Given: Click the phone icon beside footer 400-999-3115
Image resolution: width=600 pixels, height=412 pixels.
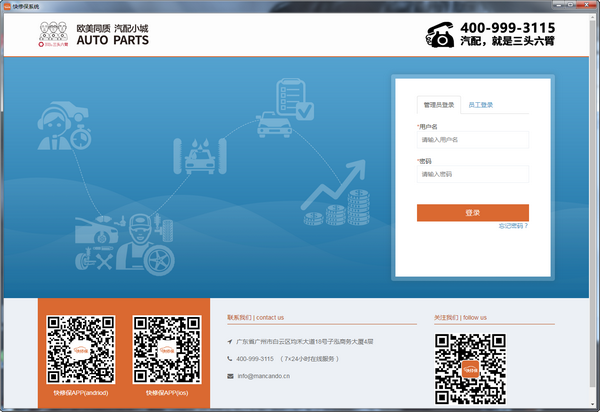Looking at the screenshot, I should [x=230, y=359].
